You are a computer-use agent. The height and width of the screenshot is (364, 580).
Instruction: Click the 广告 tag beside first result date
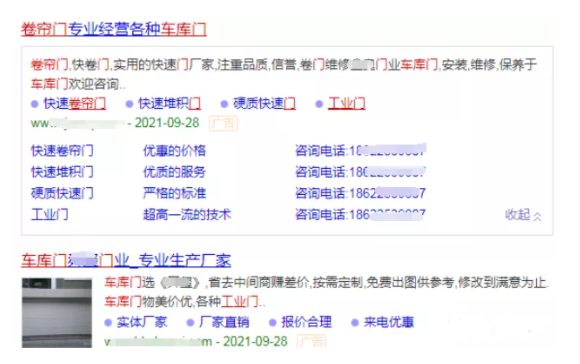(223, 123)
